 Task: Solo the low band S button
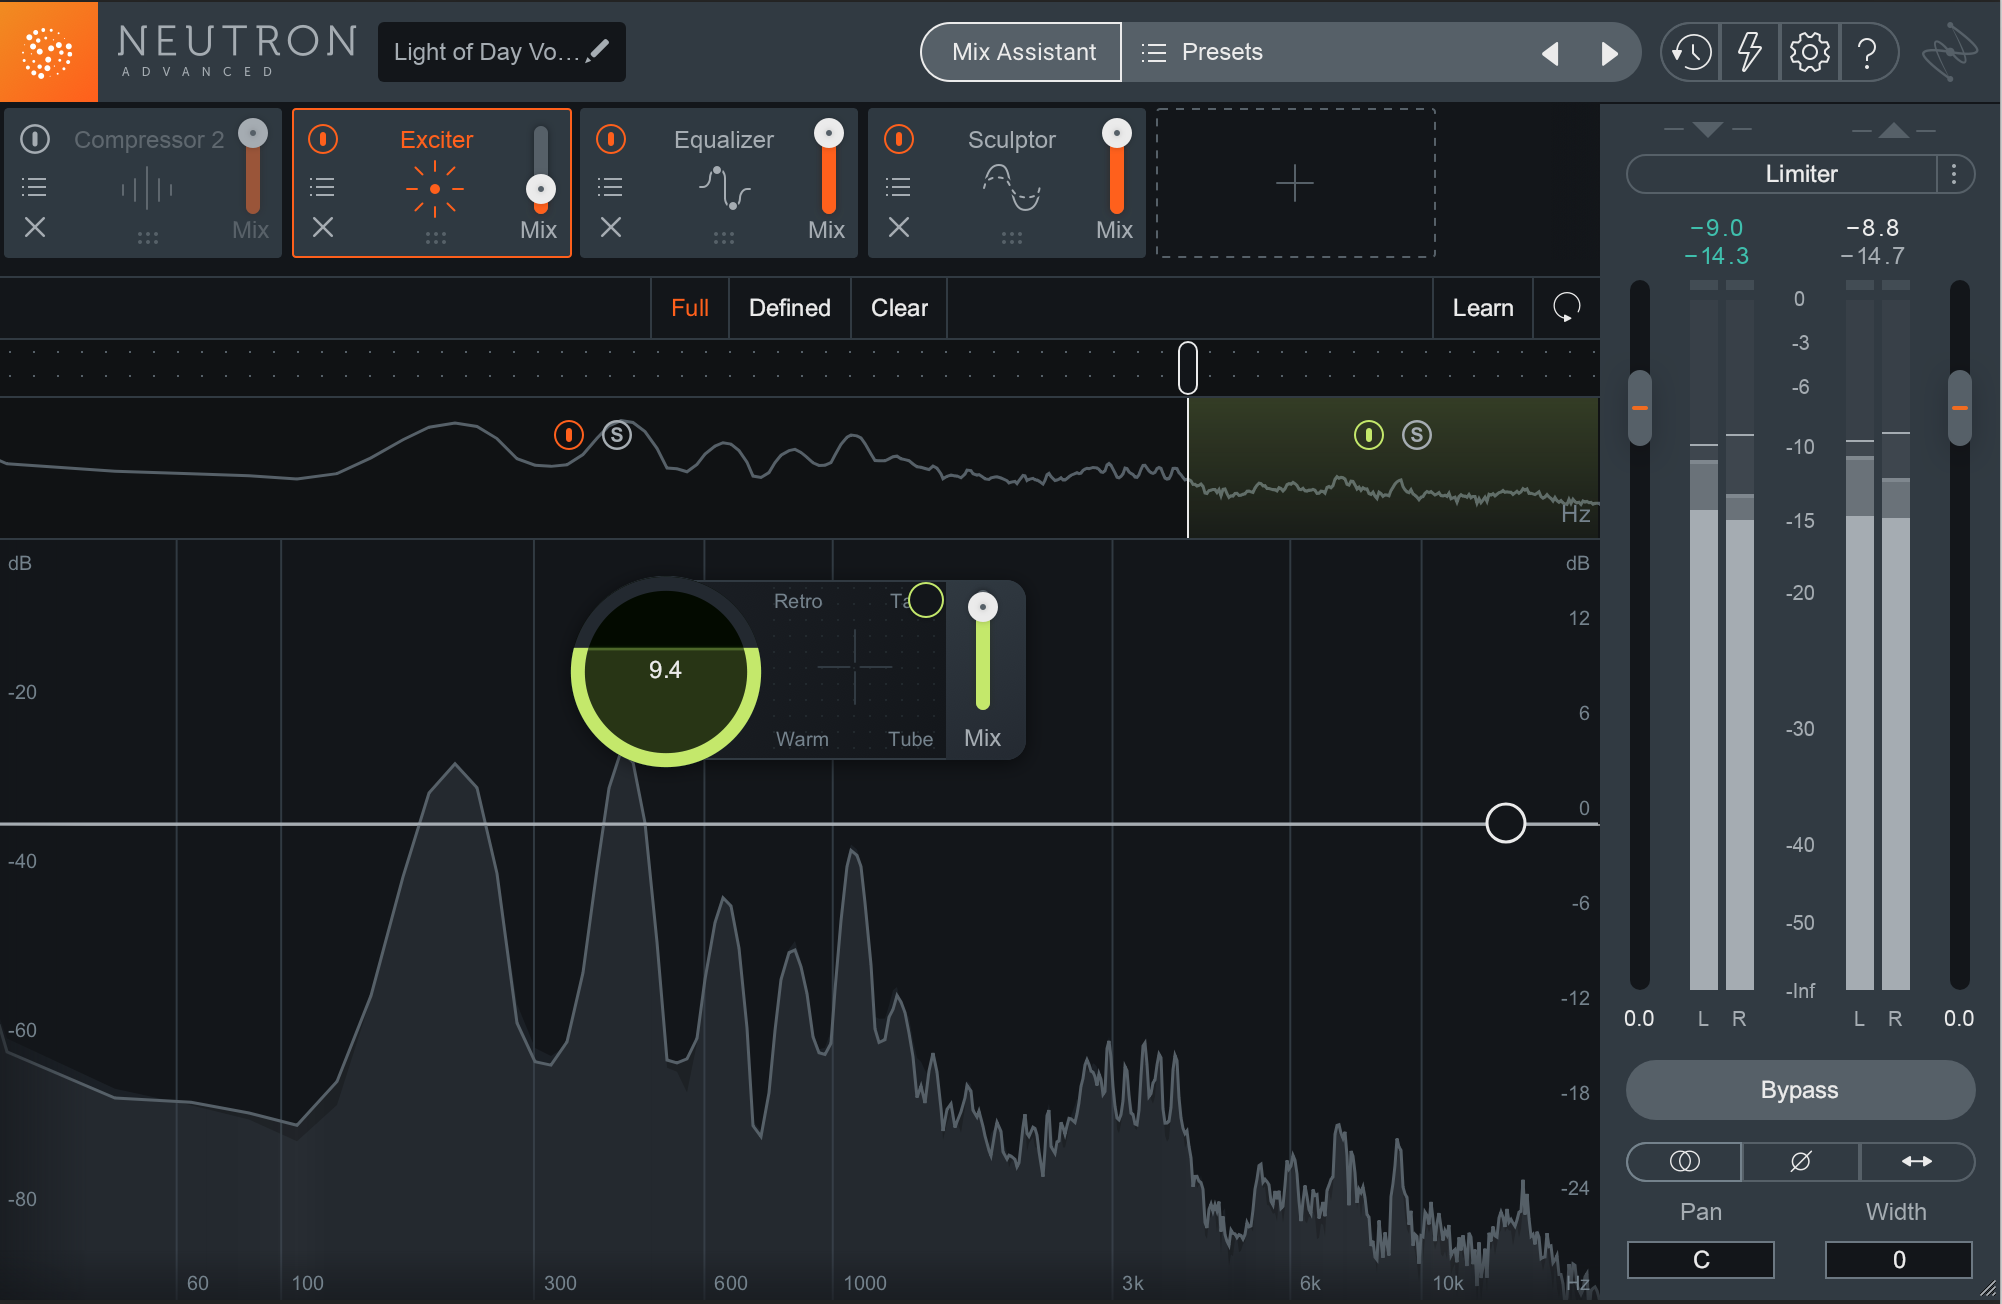pos(617,435)
